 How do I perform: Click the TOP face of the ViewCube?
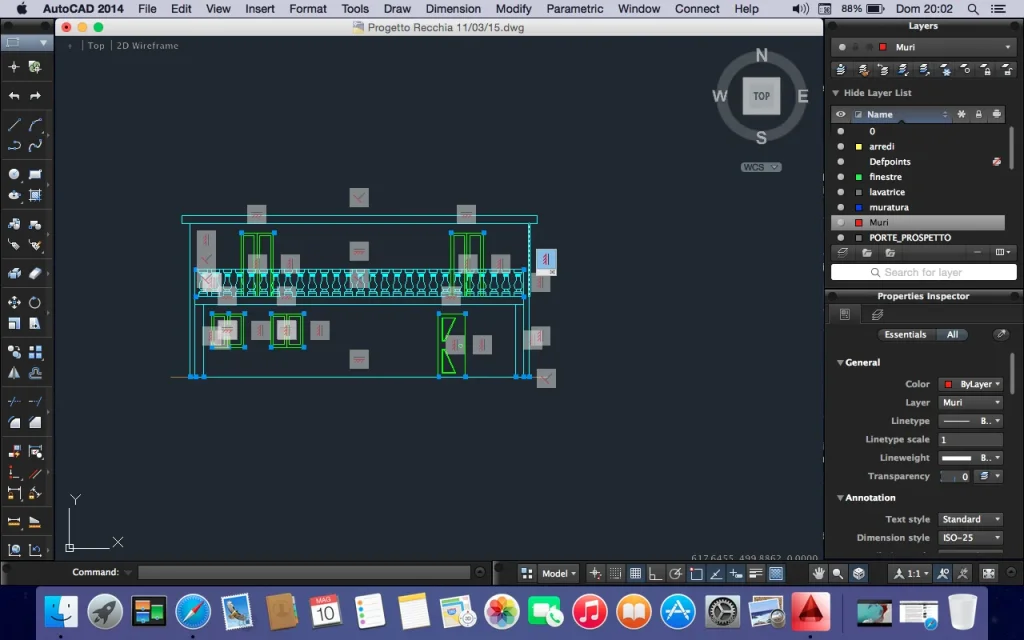tap(761, 96)
